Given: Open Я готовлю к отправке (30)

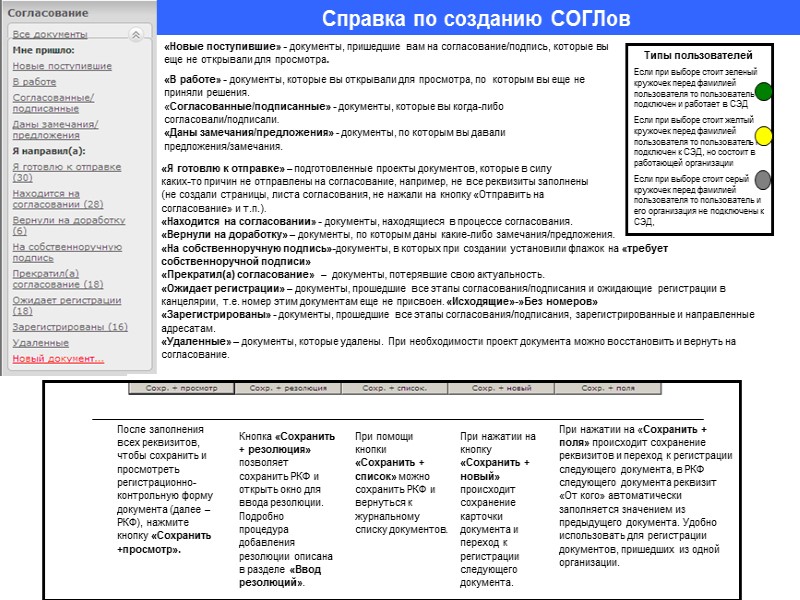Looking at the screenshot, I should coord(67,172).
